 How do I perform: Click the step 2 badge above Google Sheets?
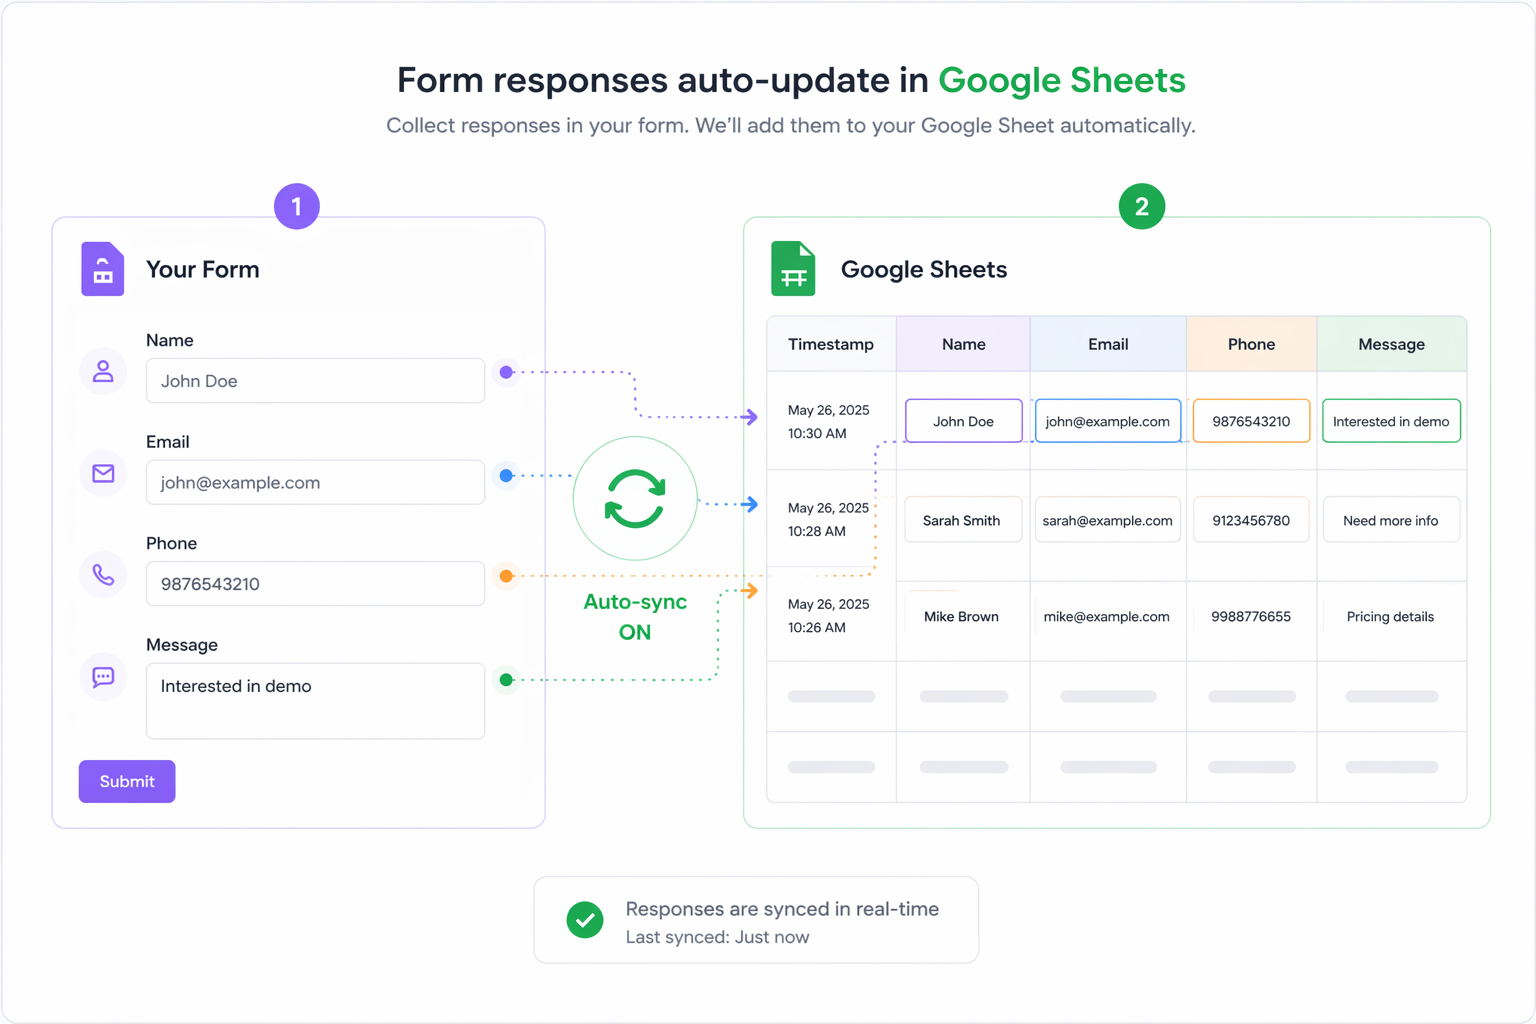(1141, 206)
